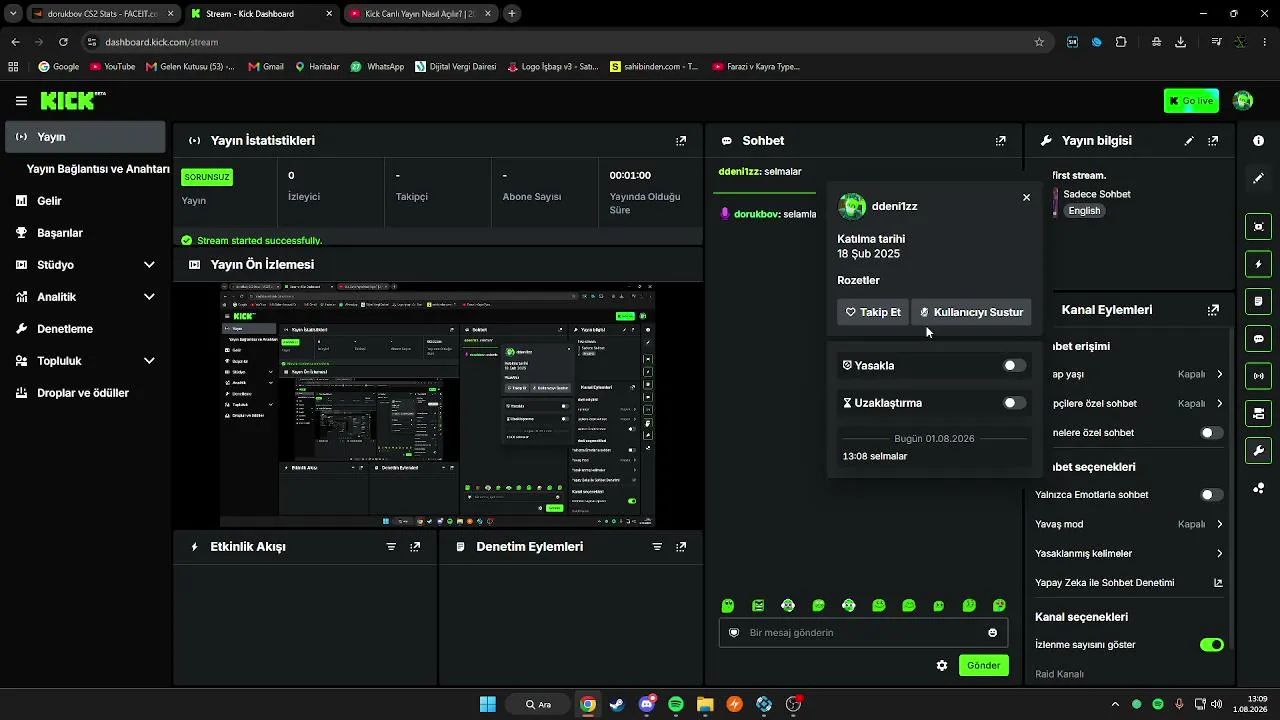Open Discord from the taskbar
1280x720 pixels.
click(647, 705)
